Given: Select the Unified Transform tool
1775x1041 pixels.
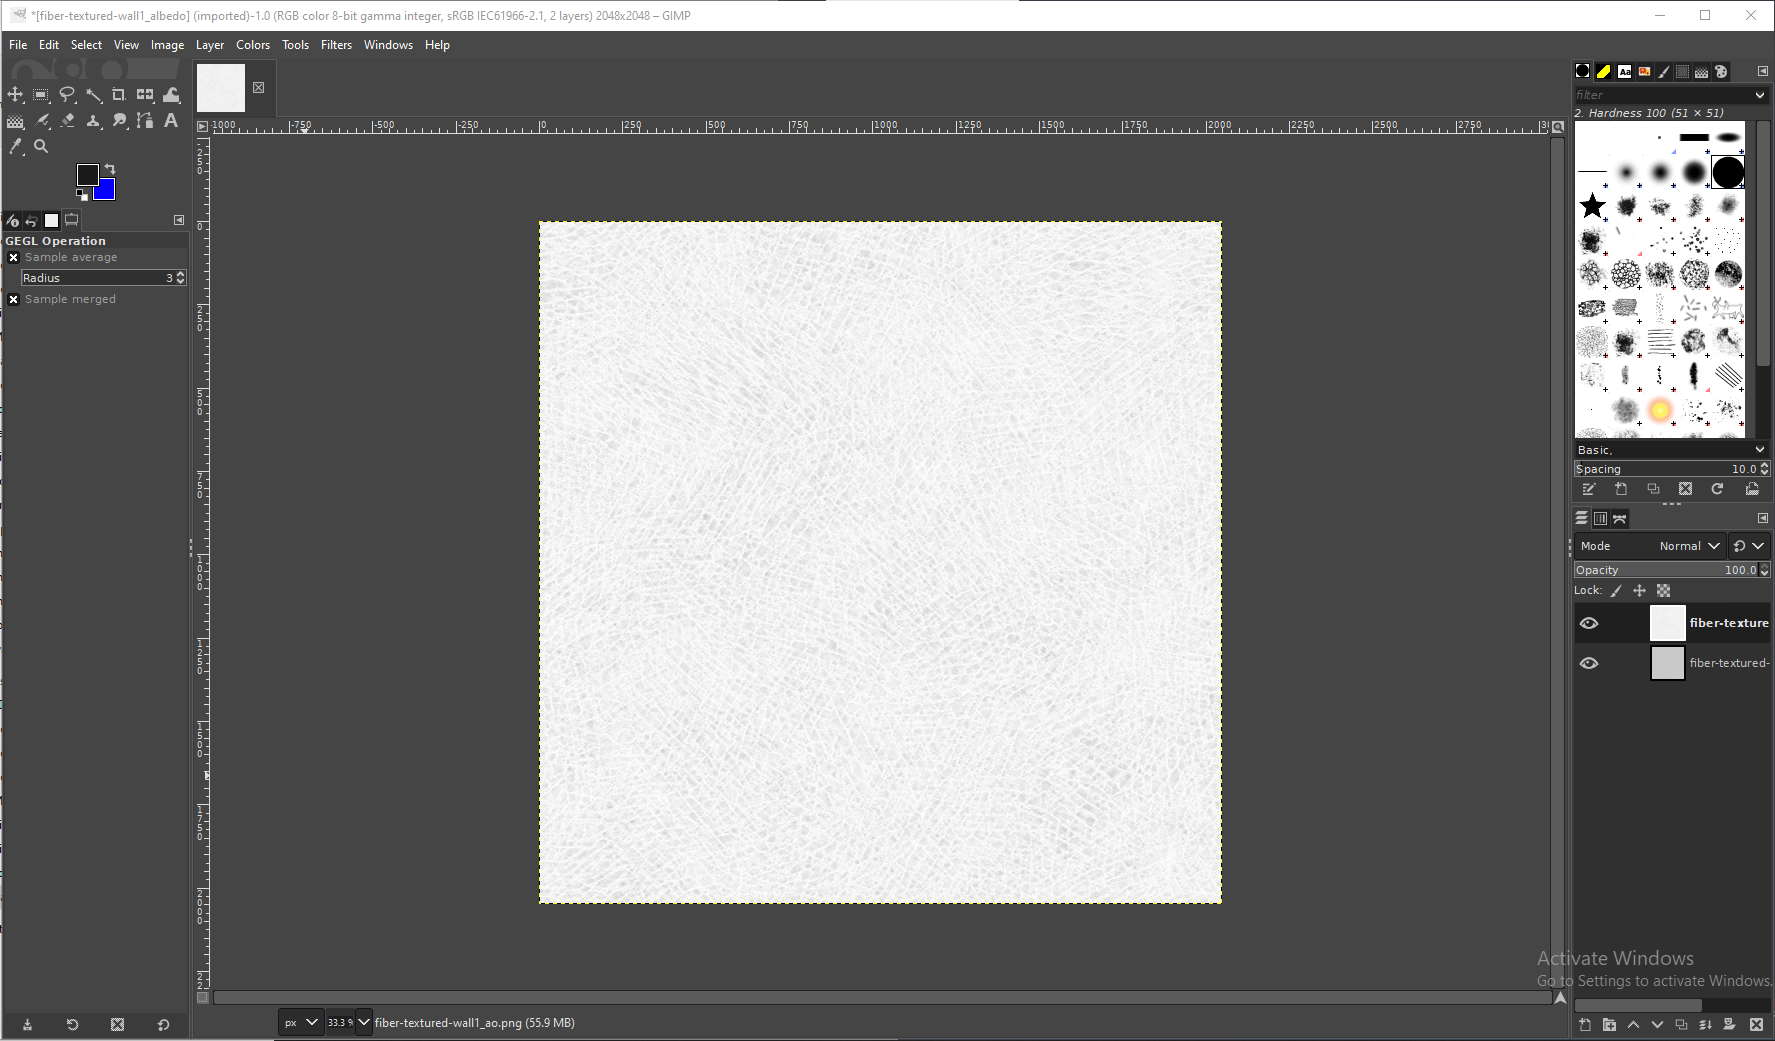Looking at the screenshot, I should [x=145, y=95].
